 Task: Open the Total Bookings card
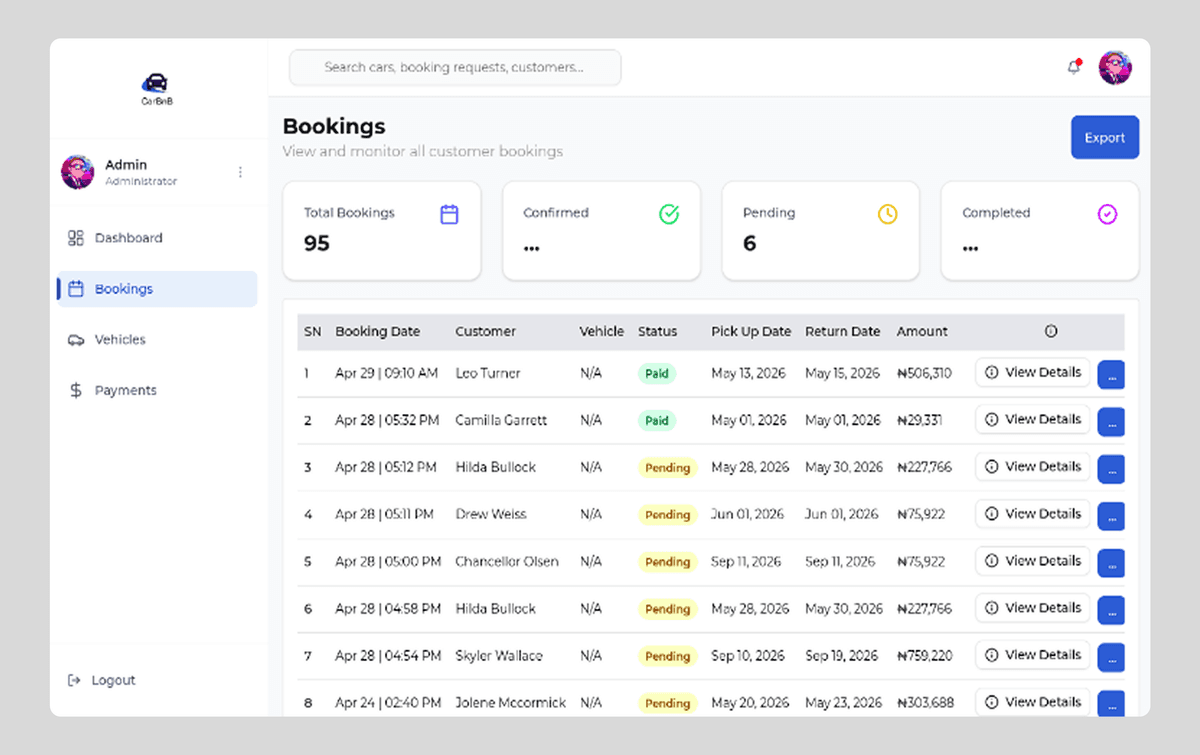382,231
